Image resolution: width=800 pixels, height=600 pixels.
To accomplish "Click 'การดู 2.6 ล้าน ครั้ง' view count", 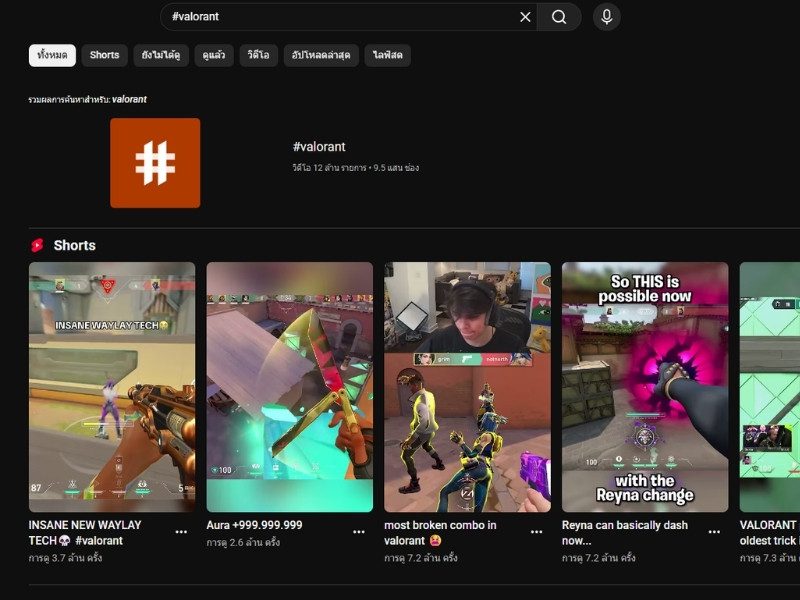I will coord(243,542).
